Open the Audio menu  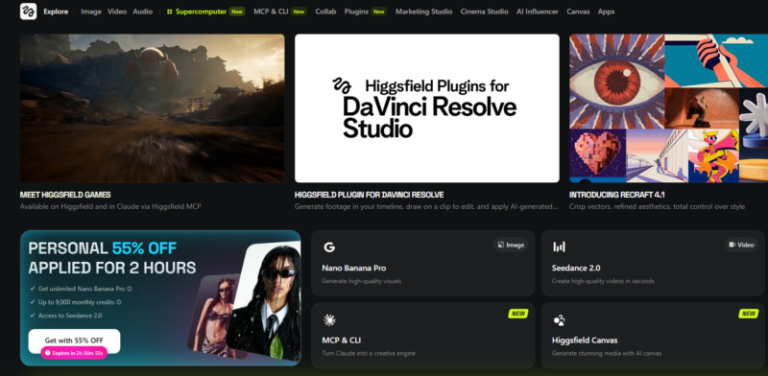(143, 12)
